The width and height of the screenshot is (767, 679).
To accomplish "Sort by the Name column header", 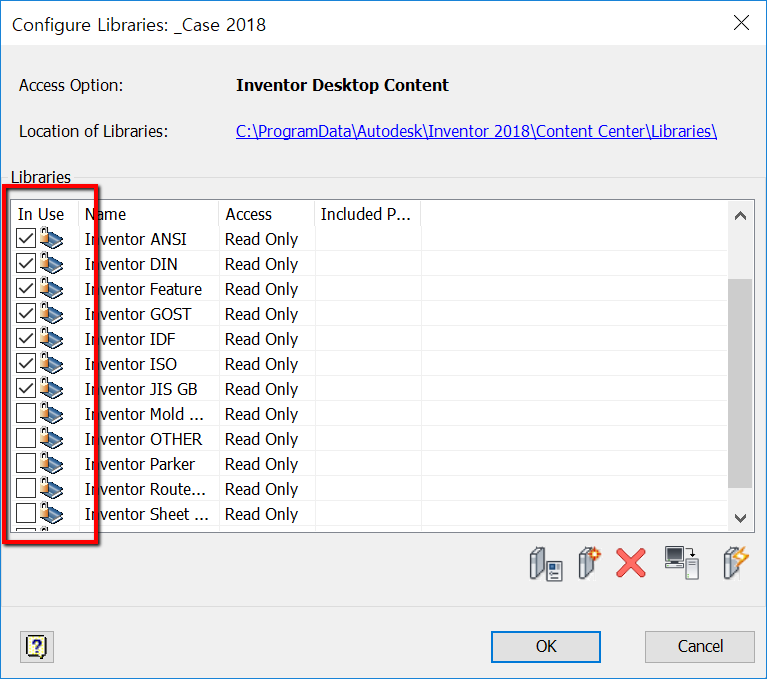I will 149,214.
